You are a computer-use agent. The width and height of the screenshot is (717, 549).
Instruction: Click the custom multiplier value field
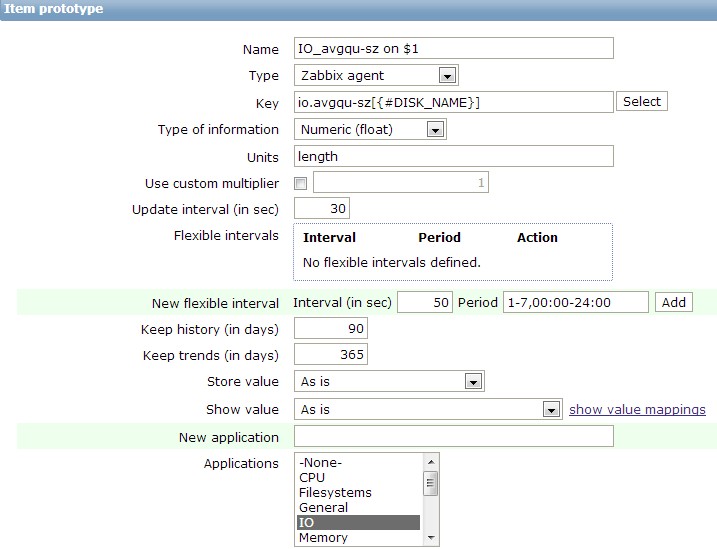tap(401, 182)
